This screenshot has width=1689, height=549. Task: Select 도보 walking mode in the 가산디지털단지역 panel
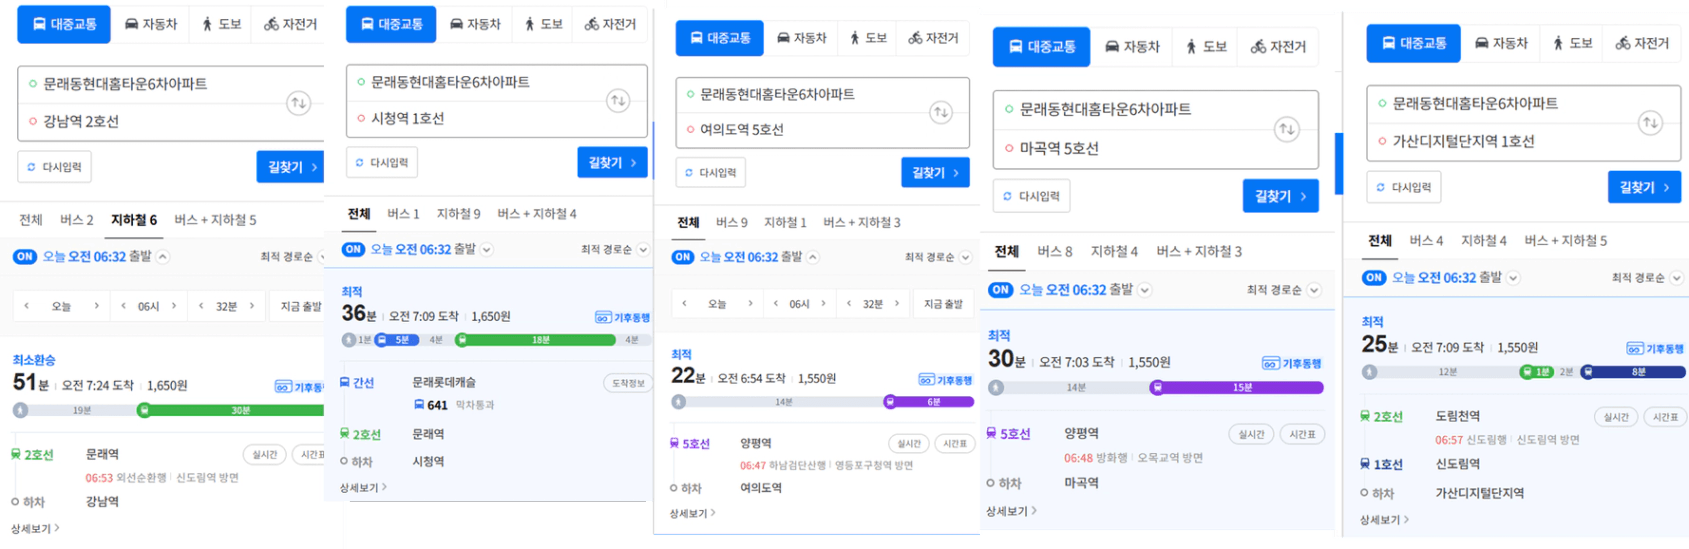point(1573,43)
